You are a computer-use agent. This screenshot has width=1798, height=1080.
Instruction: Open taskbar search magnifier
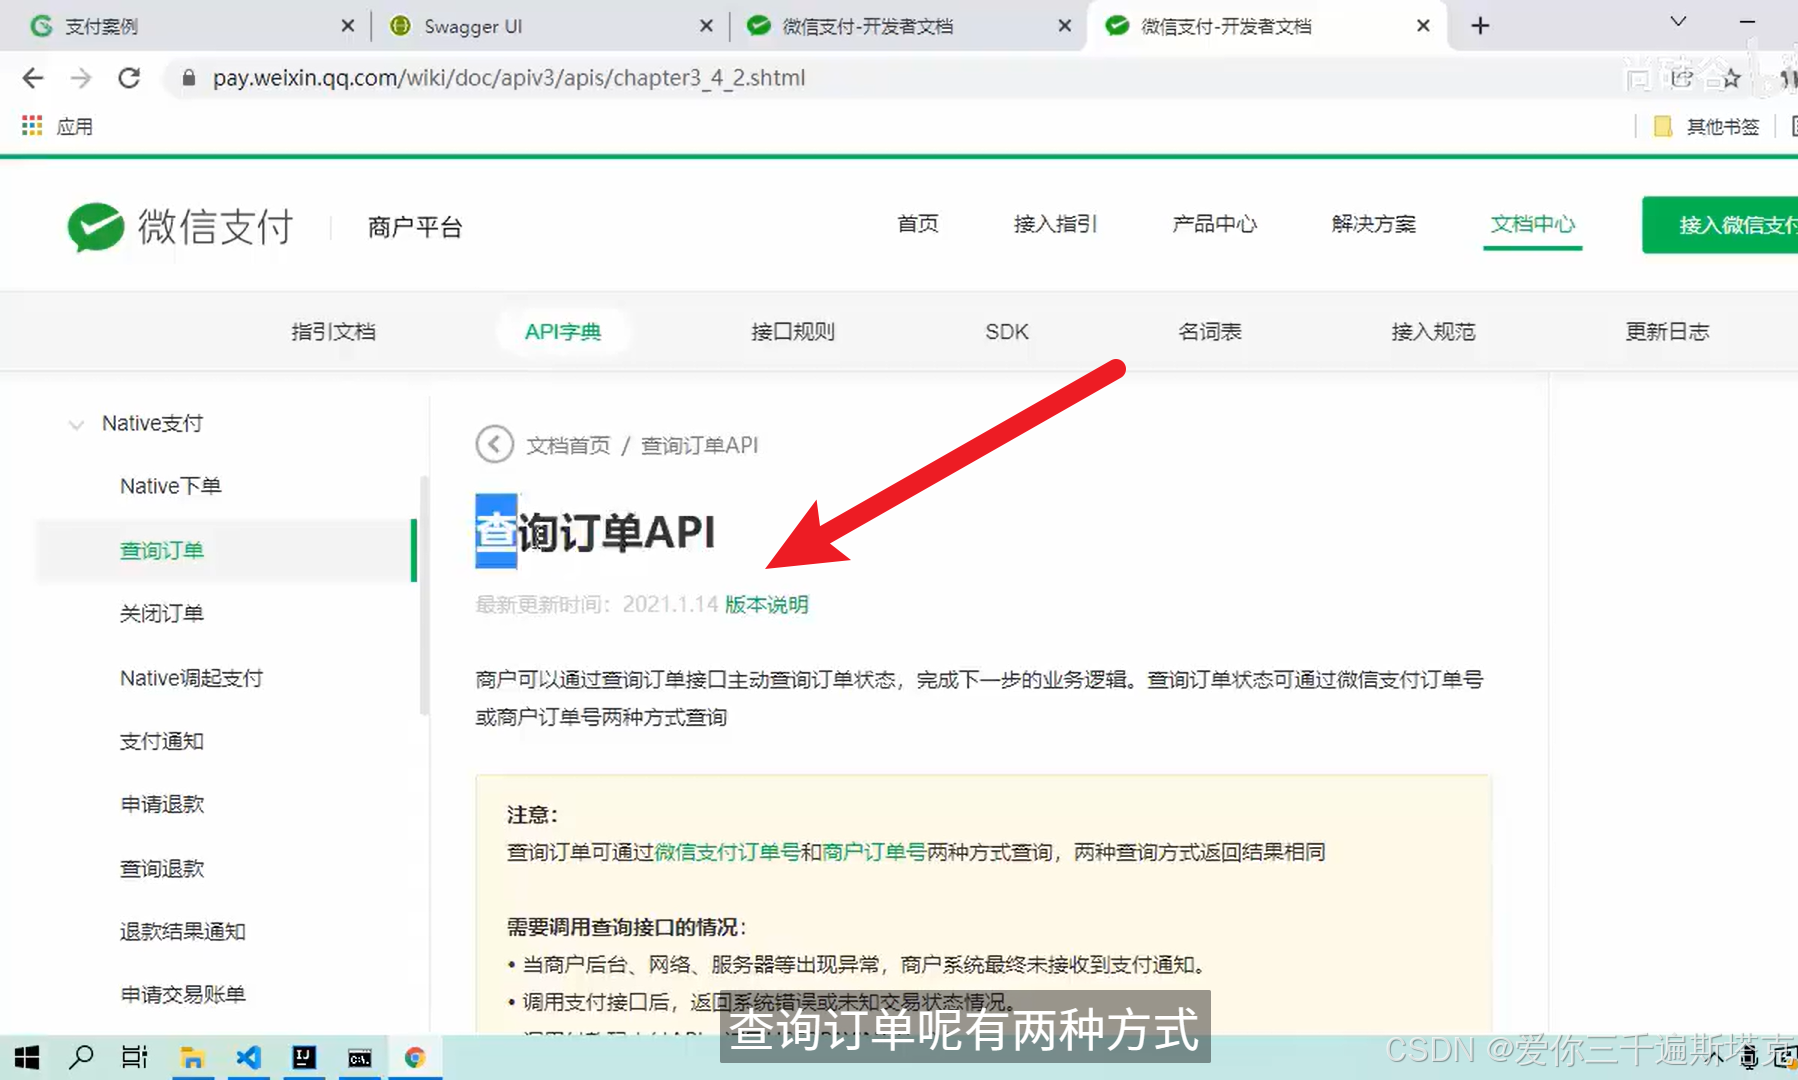point(81,1057)
